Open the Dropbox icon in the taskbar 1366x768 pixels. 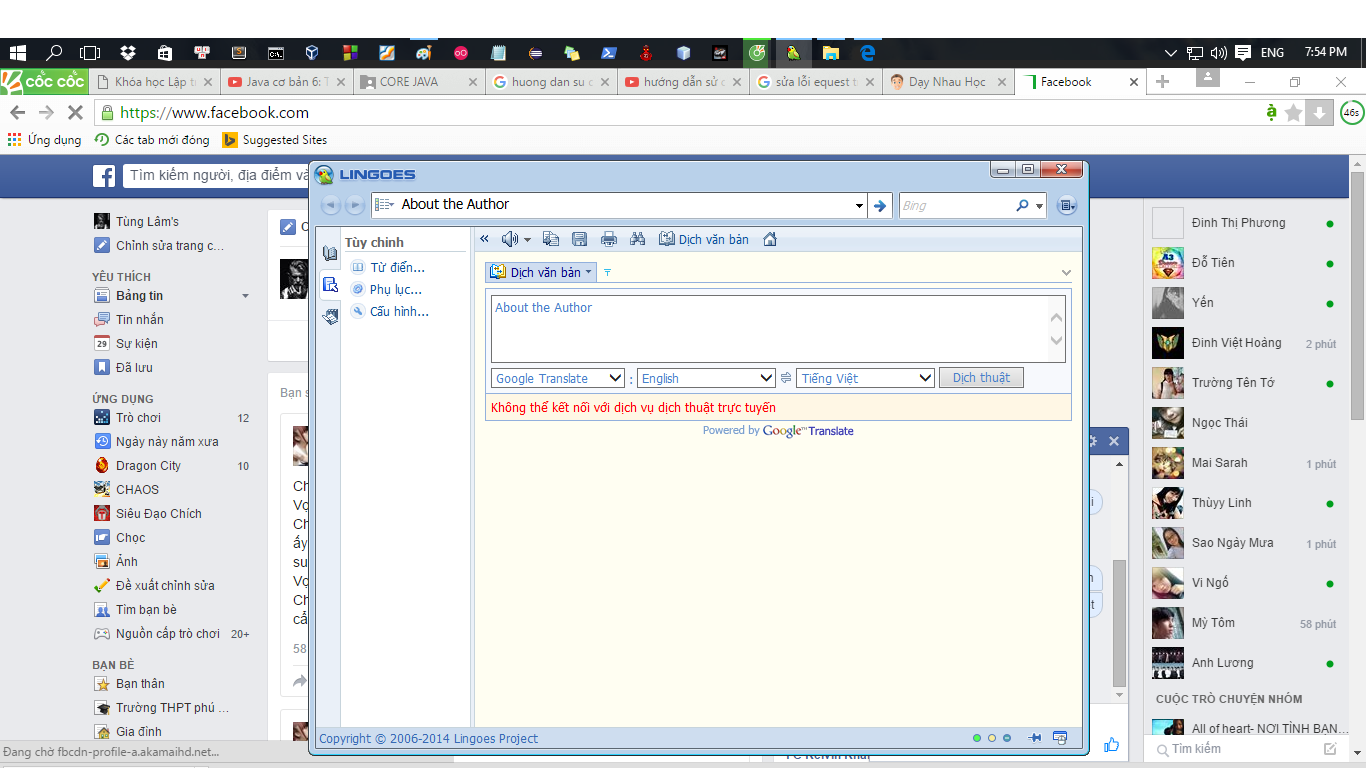point(127,53)
